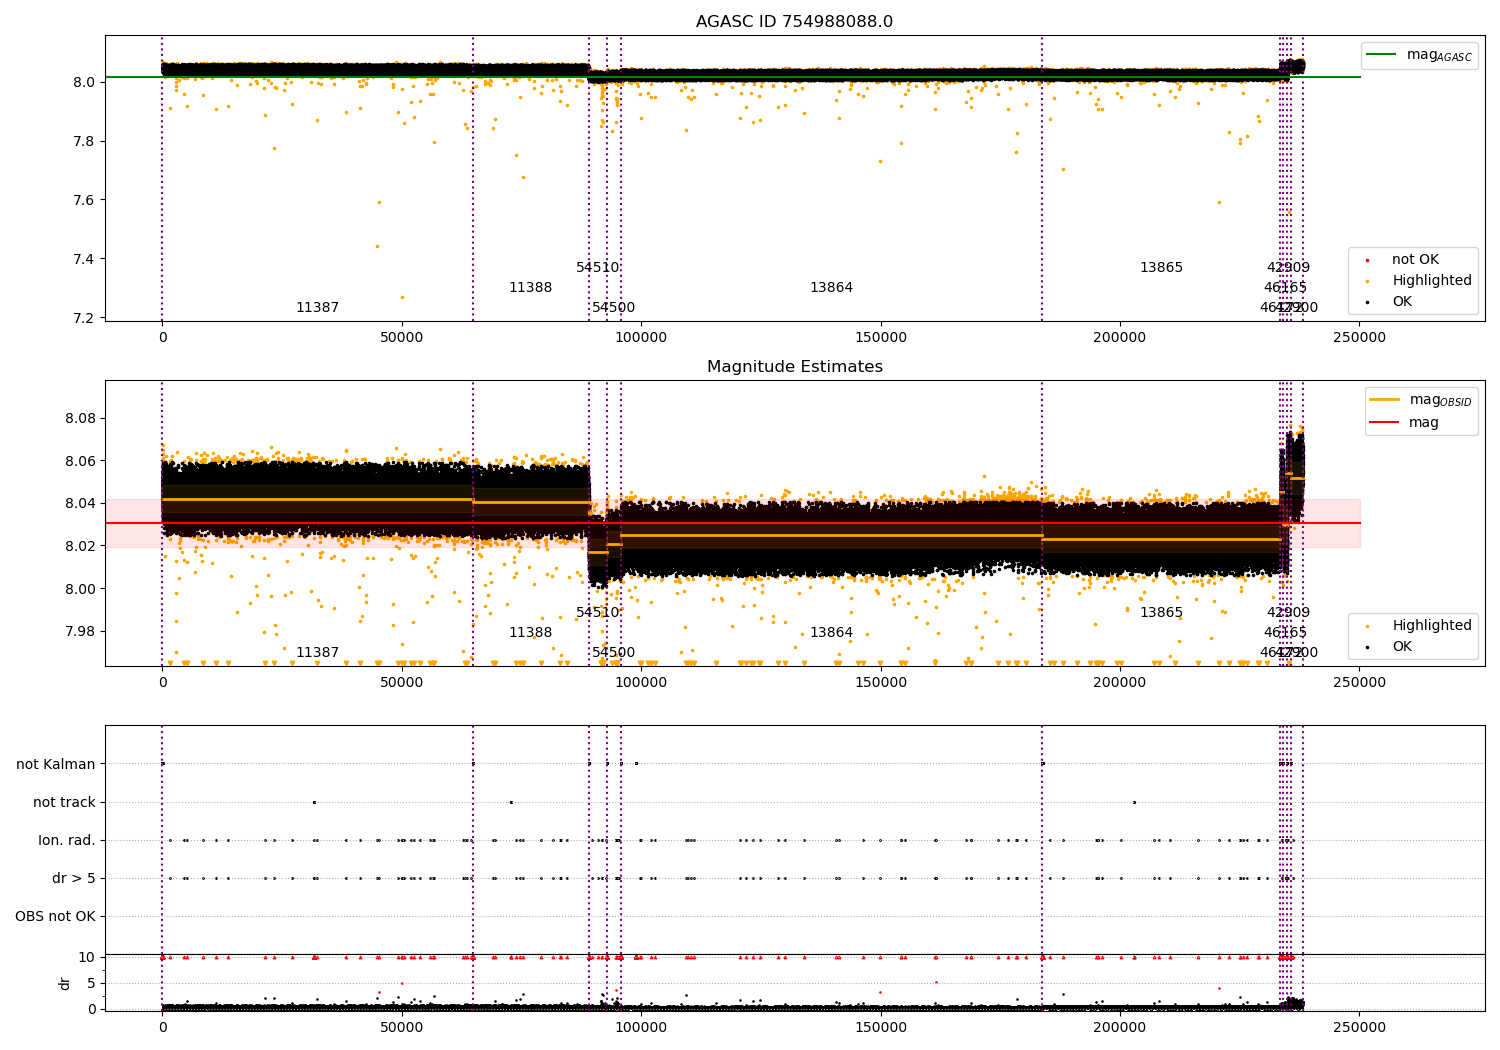Click y-axis tick 7.2 in top plot

(x=84, y=319)
